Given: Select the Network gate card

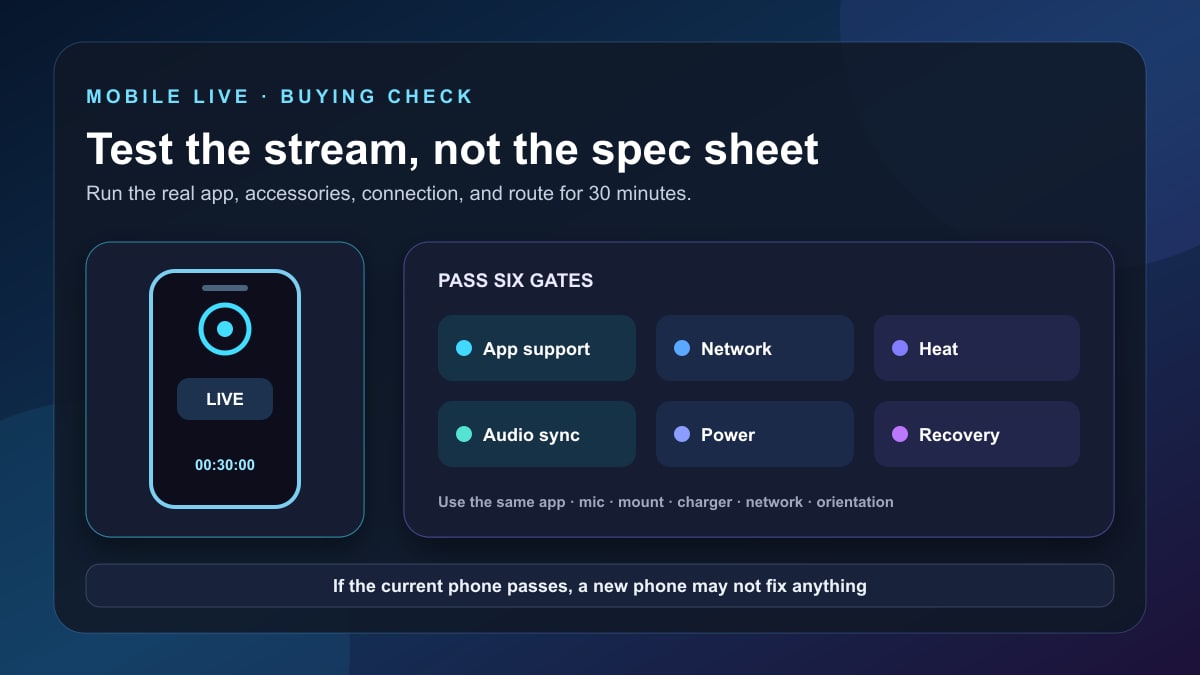Looking at the screenshot, I should 755,348.
